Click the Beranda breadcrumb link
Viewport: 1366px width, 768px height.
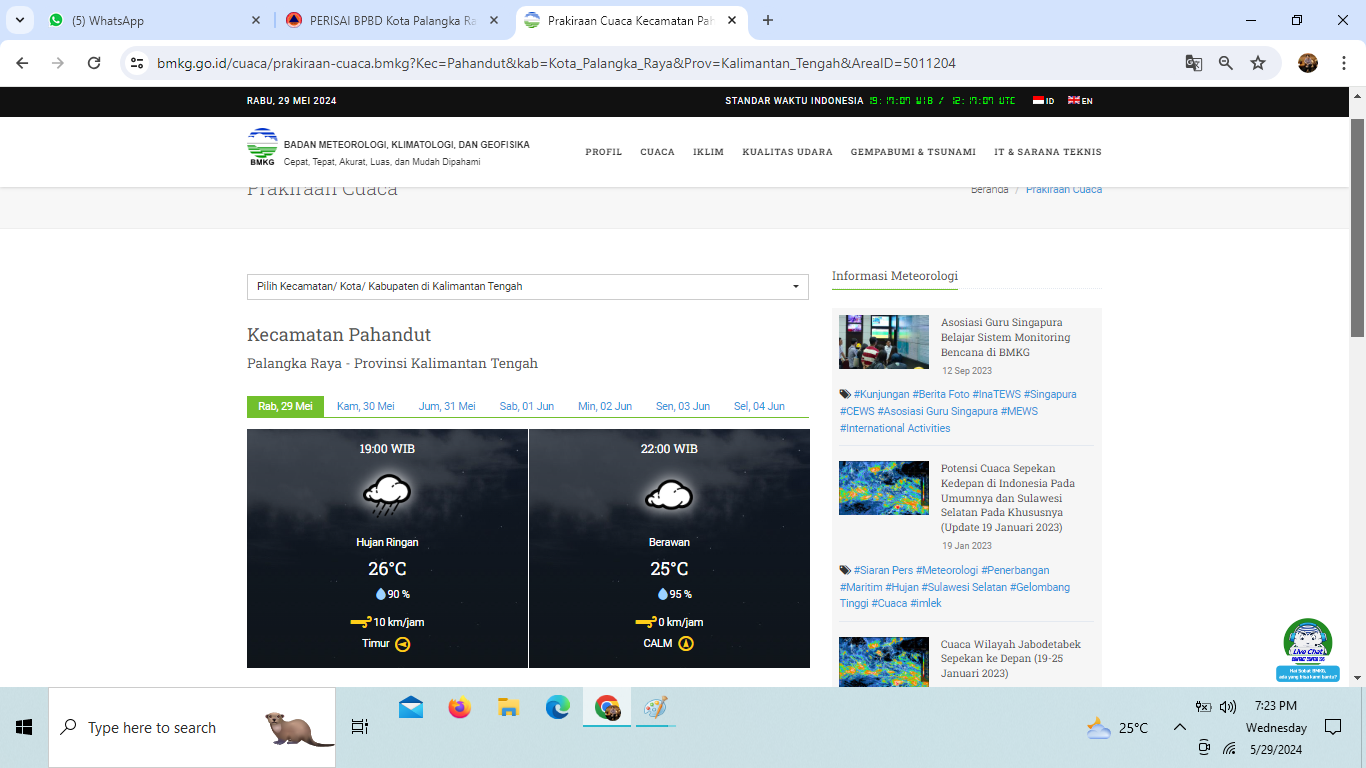click(x=989, y=190)
